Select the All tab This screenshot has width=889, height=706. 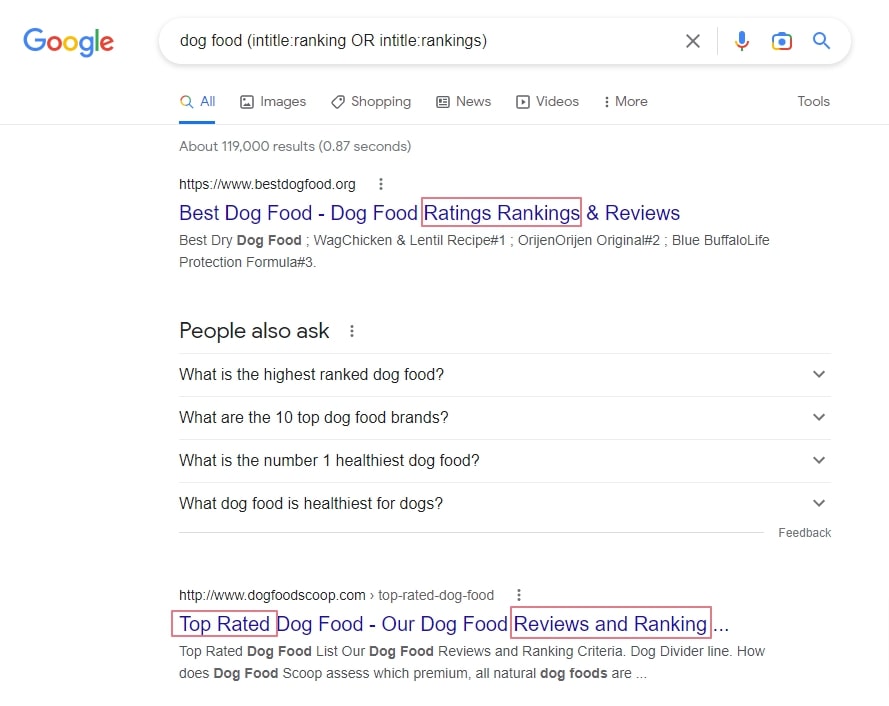click(197, 102)
